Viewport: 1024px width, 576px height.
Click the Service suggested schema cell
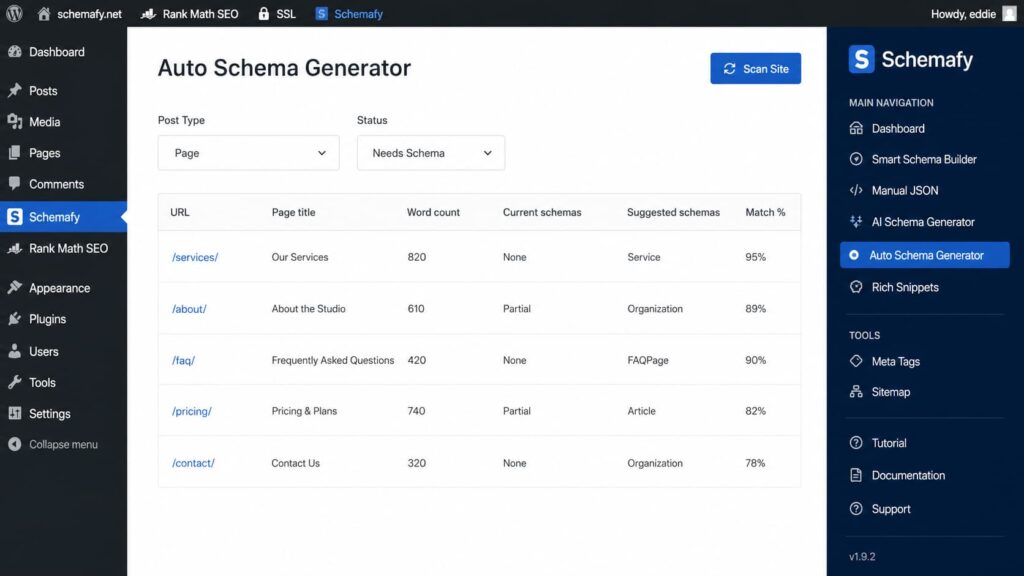coord(644,257)
